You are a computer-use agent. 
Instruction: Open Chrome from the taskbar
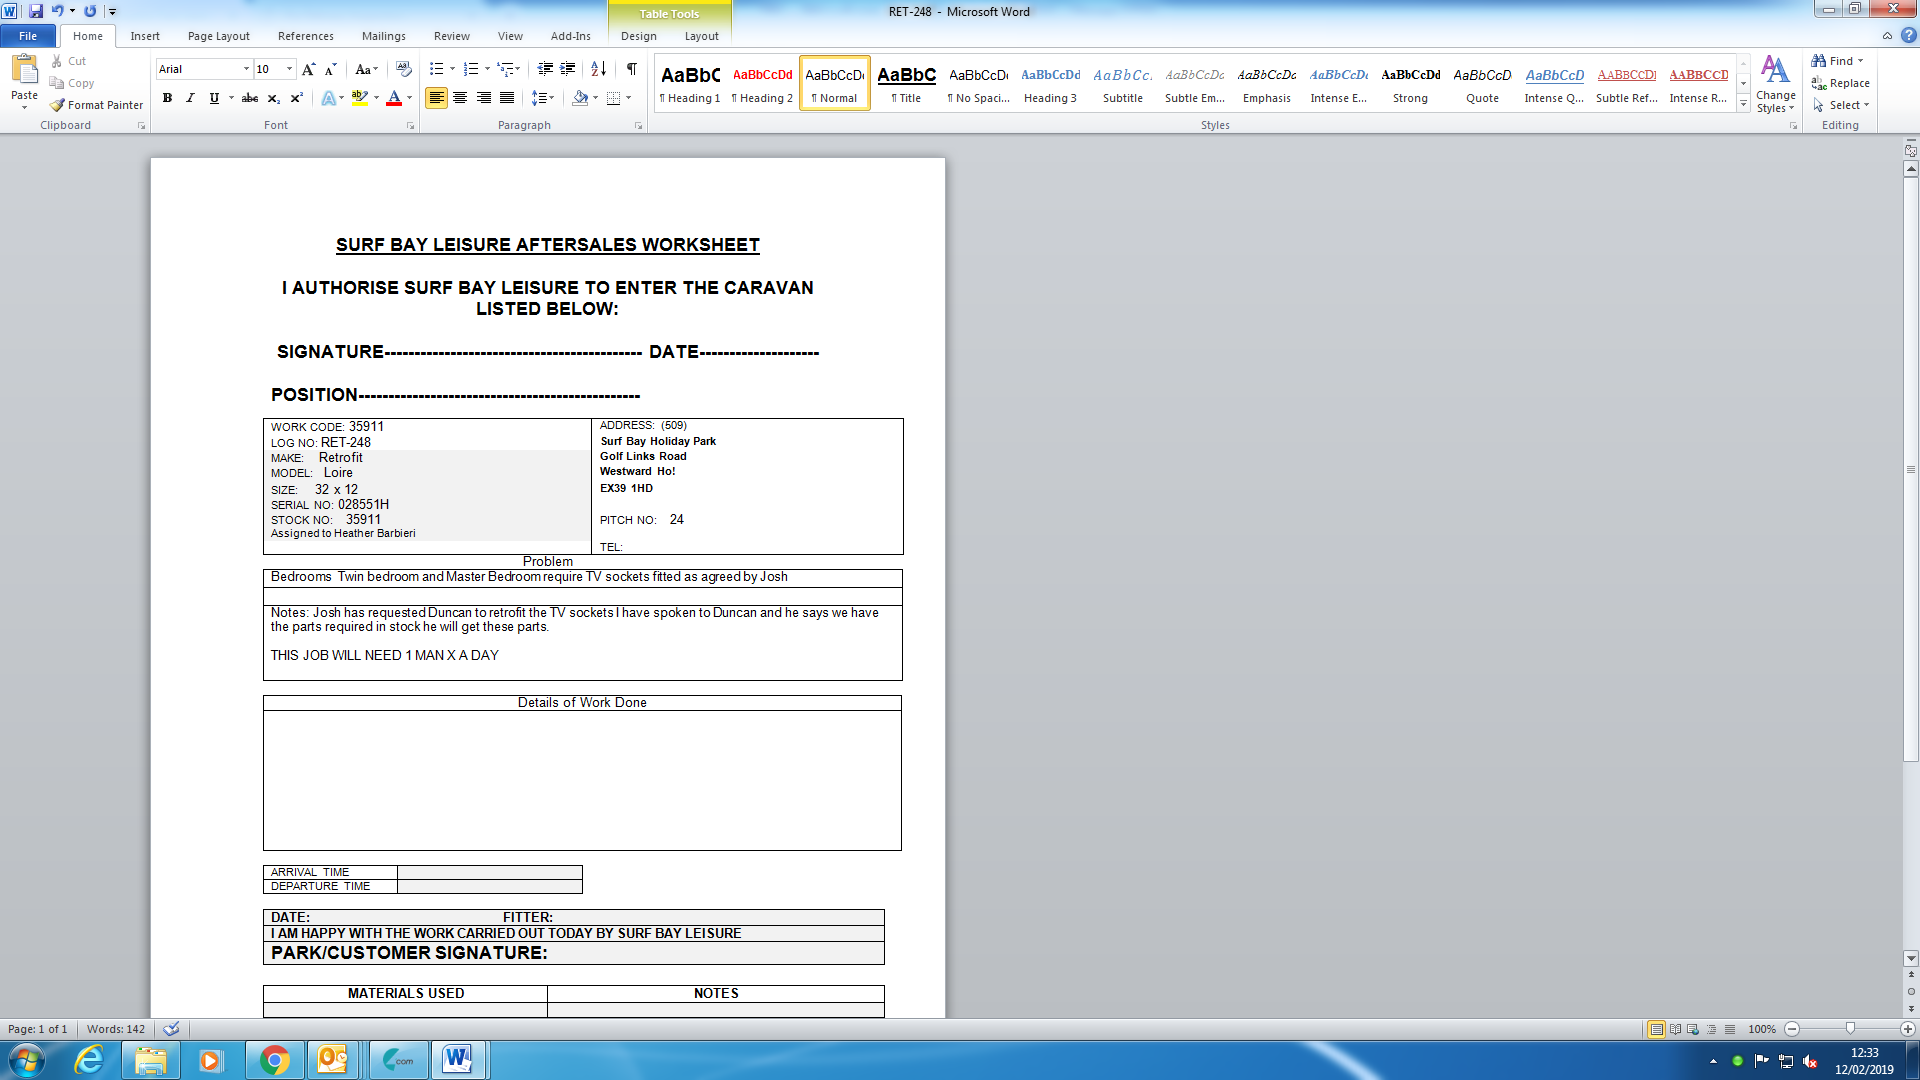tap(274, 1060)
